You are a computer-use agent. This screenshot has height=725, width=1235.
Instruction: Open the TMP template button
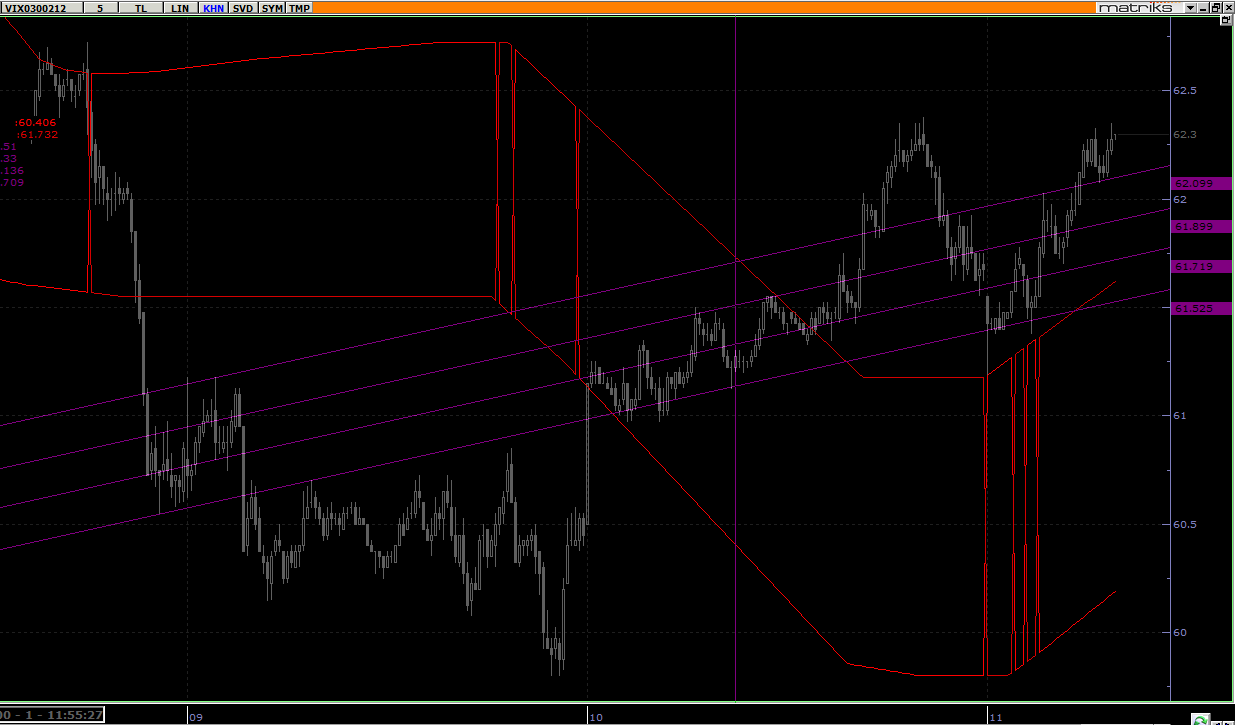(300, 7)
